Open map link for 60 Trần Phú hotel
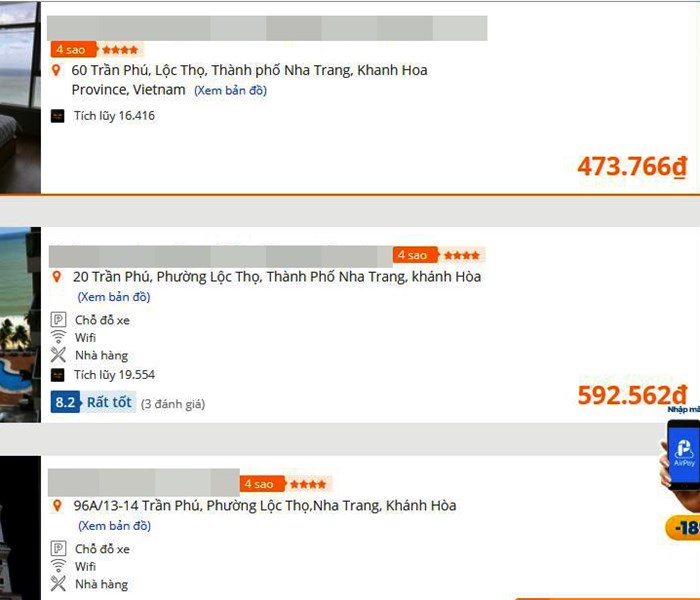This screenshot has width=700, height=600. click(x=230, y=91)
